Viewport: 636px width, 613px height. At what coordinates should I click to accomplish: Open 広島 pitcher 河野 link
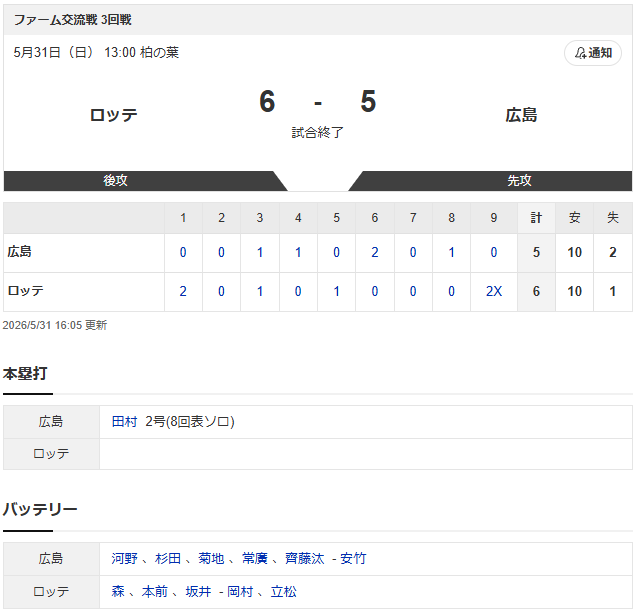click(125, 559)
